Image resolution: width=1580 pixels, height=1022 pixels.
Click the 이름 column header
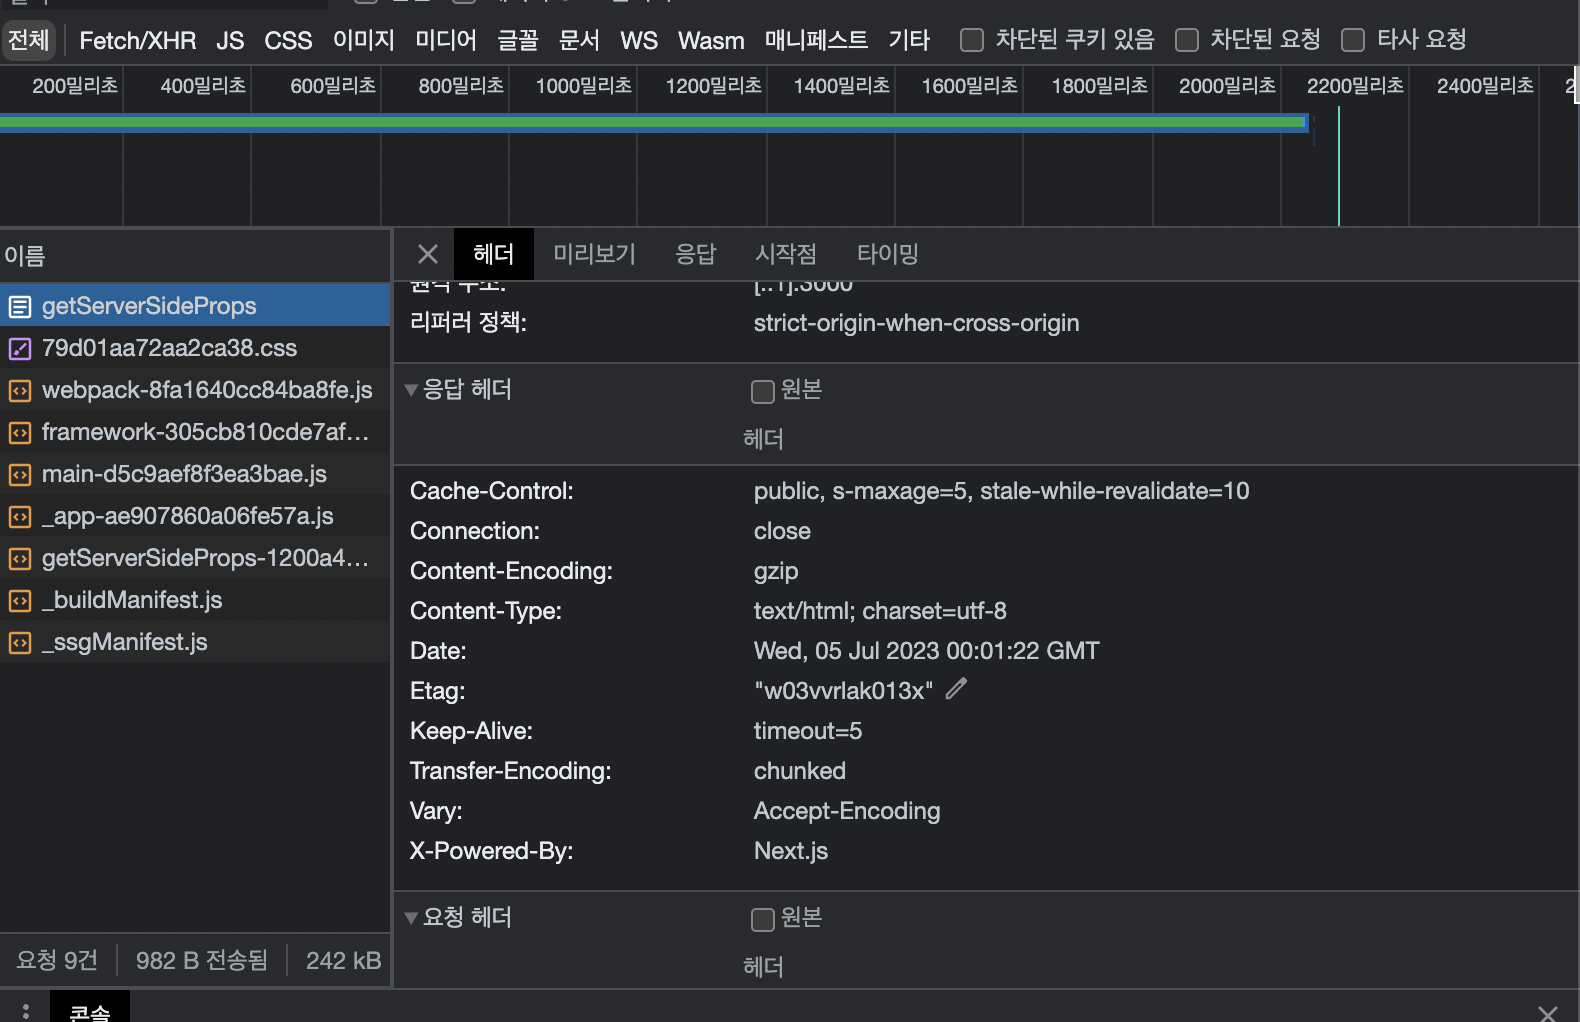195,256
